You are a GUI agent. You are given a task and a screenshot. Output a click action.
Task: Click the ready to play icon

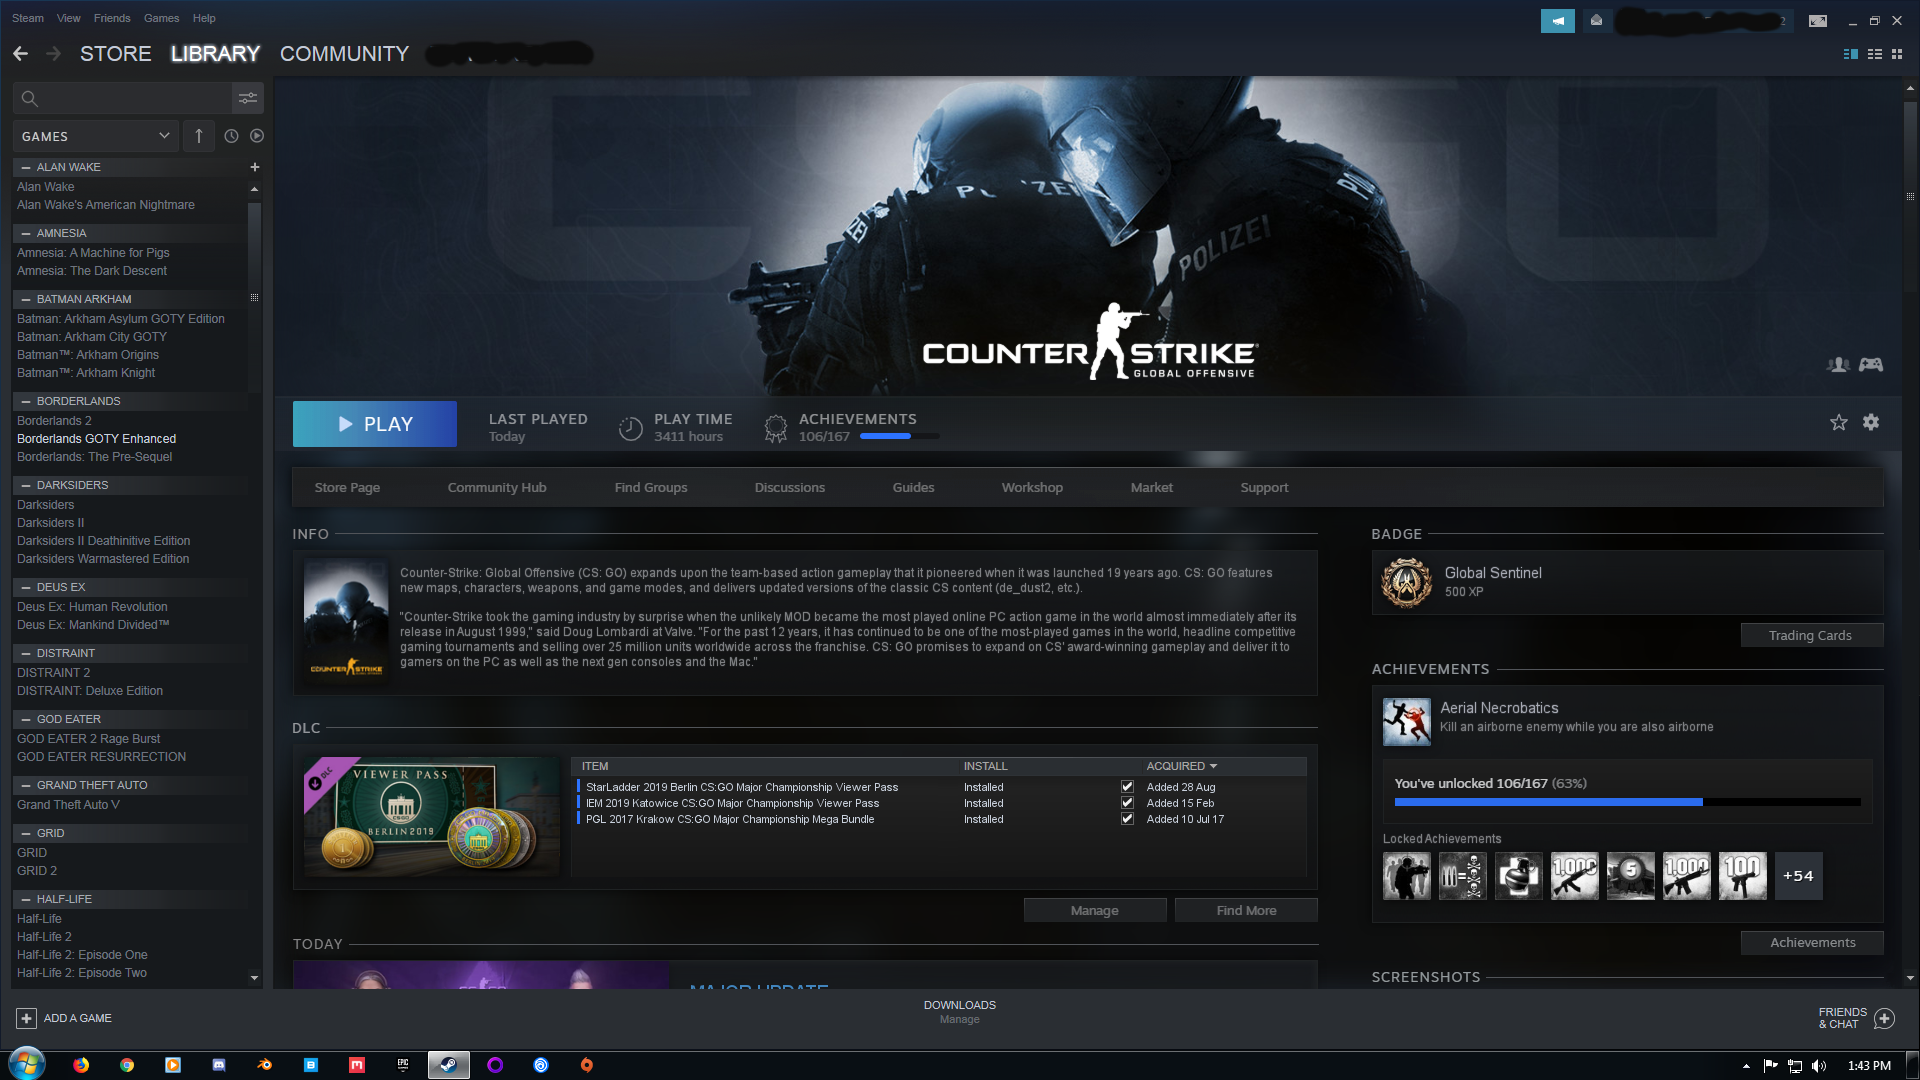pyautogui.click(x=257, y=136)
